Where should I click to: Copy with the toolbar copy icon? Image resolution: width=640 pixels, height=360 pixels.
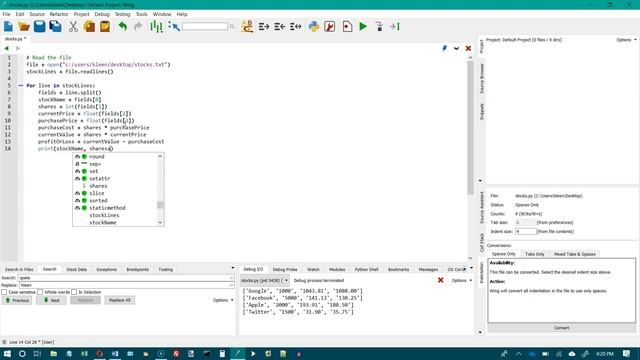pos(89,27)
